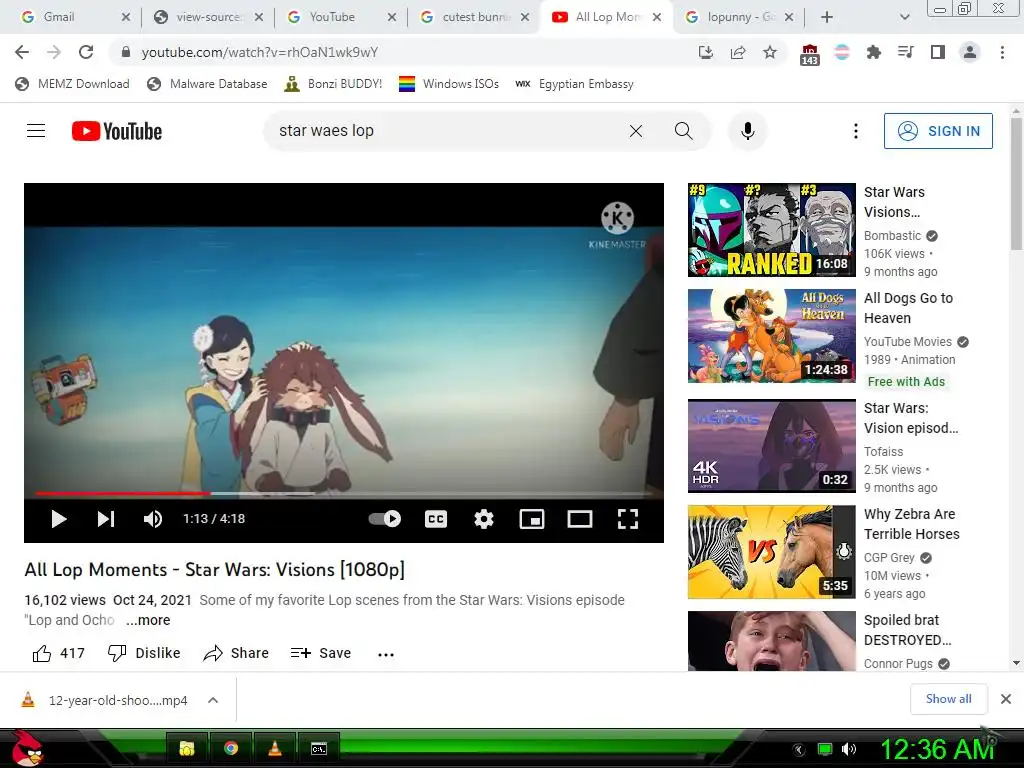Like the video
The height and width of the screenshot is (768, 1024).
pos(59,653)
